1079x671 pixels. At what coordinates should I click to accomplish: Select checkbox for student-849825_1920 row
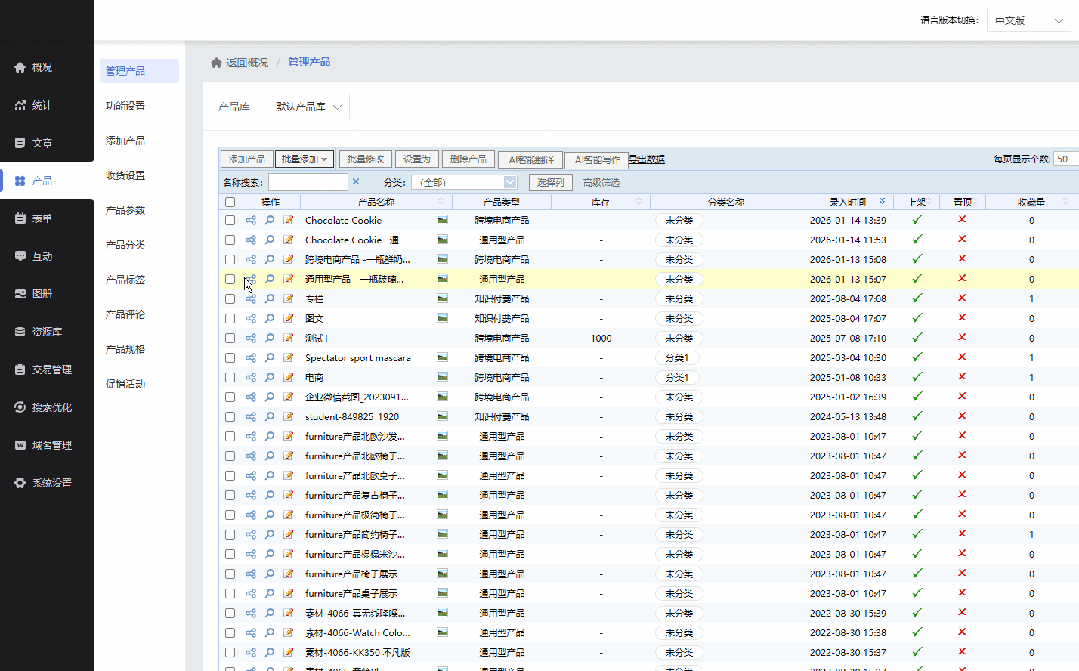tap(230, 416)
